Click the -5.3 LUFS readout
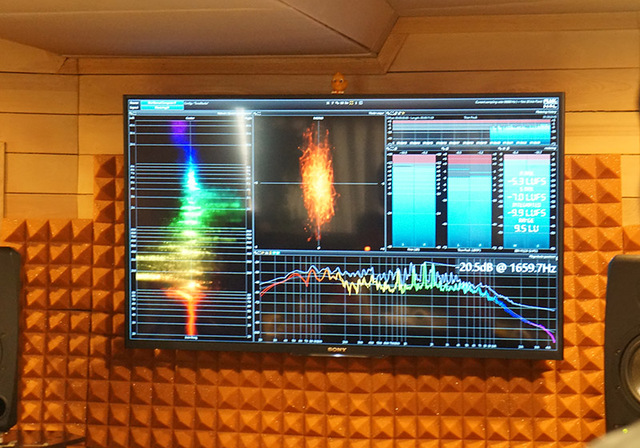 (x=527, y=181)
